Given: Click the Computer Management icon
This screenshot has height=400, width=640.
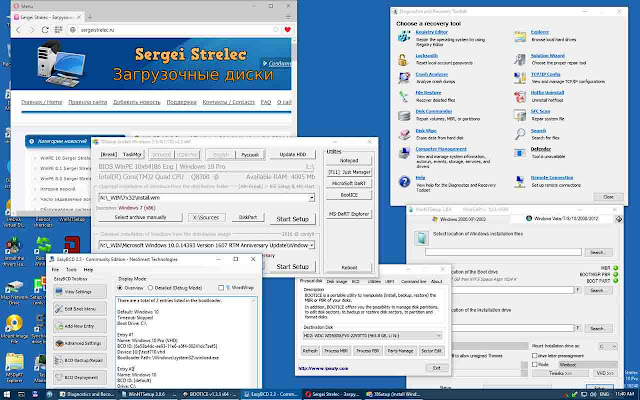Looking at the screenshot, I should 404,153.
